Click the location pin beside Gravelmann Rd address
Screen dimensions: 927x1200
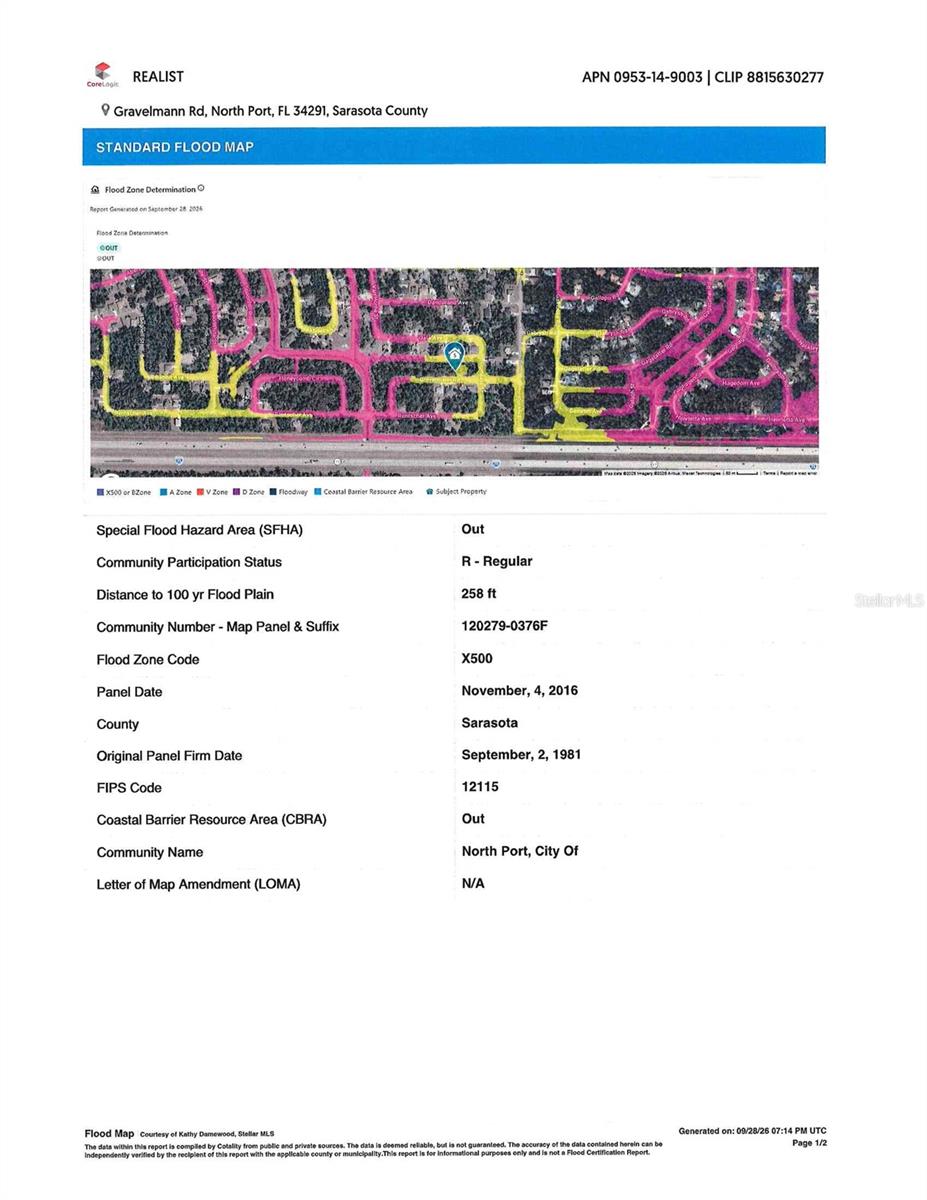105,110
